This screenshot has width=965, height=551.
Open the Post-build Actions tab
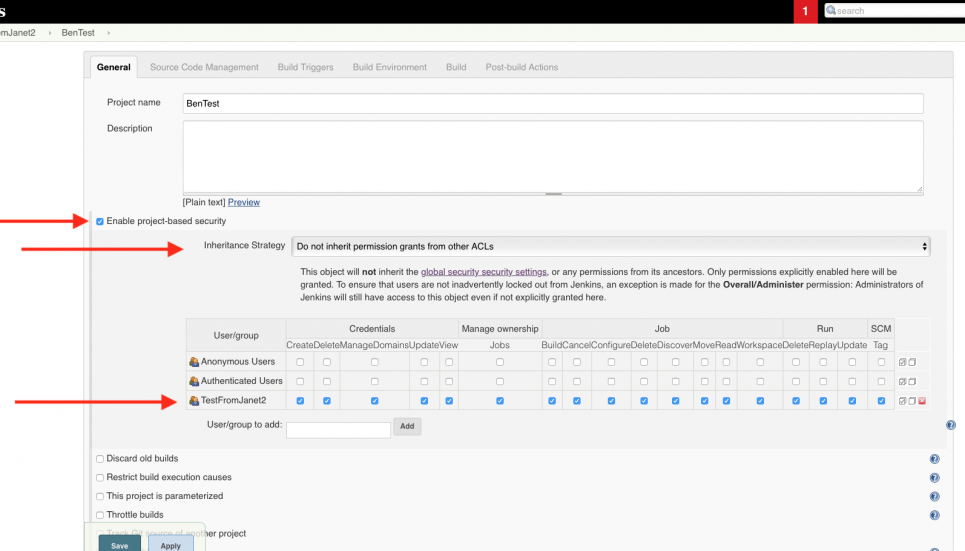coord(521,67)
